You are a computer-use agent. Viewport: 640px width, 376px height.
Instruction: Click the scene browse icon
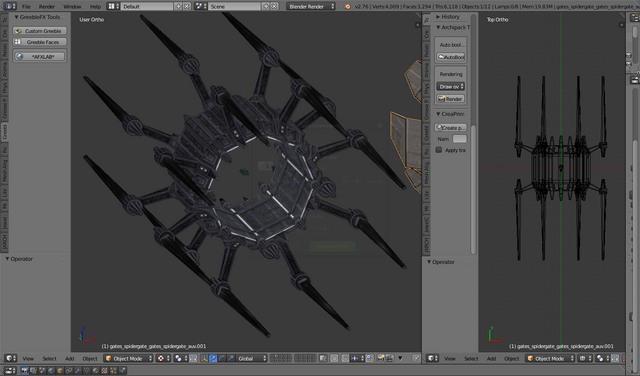coord(200,6)
